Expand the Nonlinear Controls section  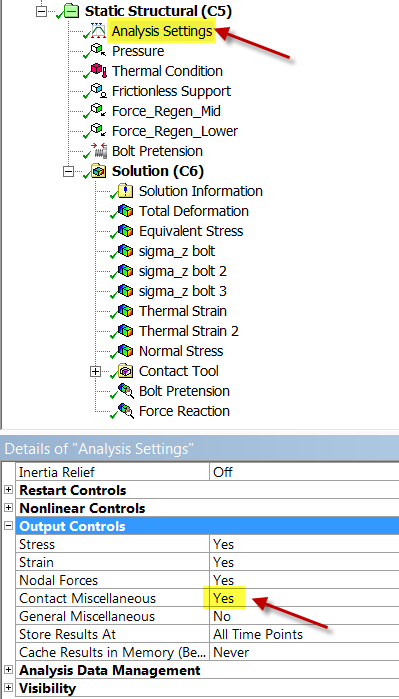[8, 508]
